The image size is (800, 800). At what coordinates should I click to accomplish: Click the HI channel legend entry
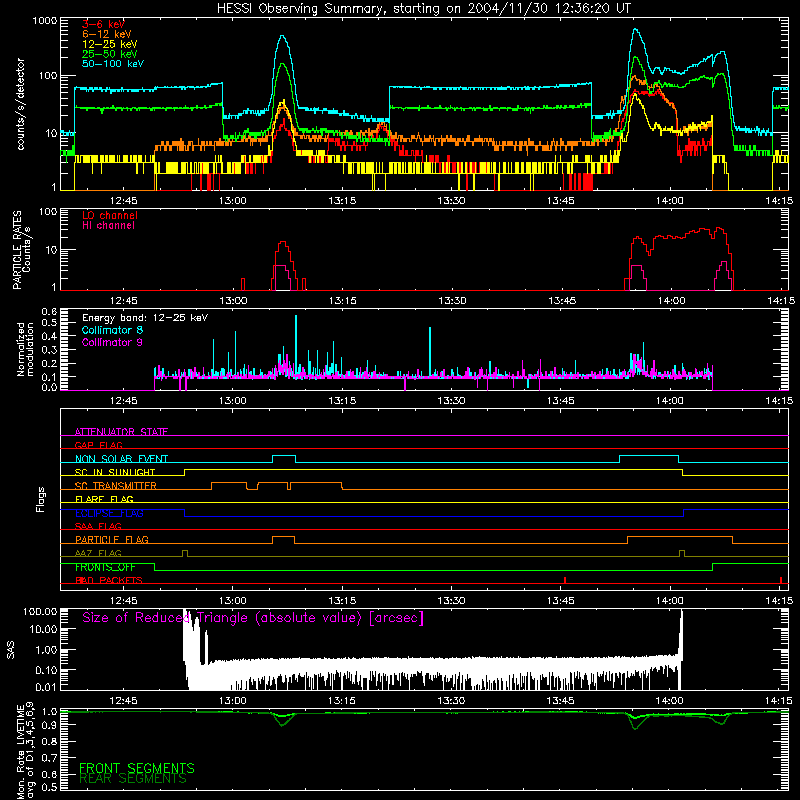point(108,226)
